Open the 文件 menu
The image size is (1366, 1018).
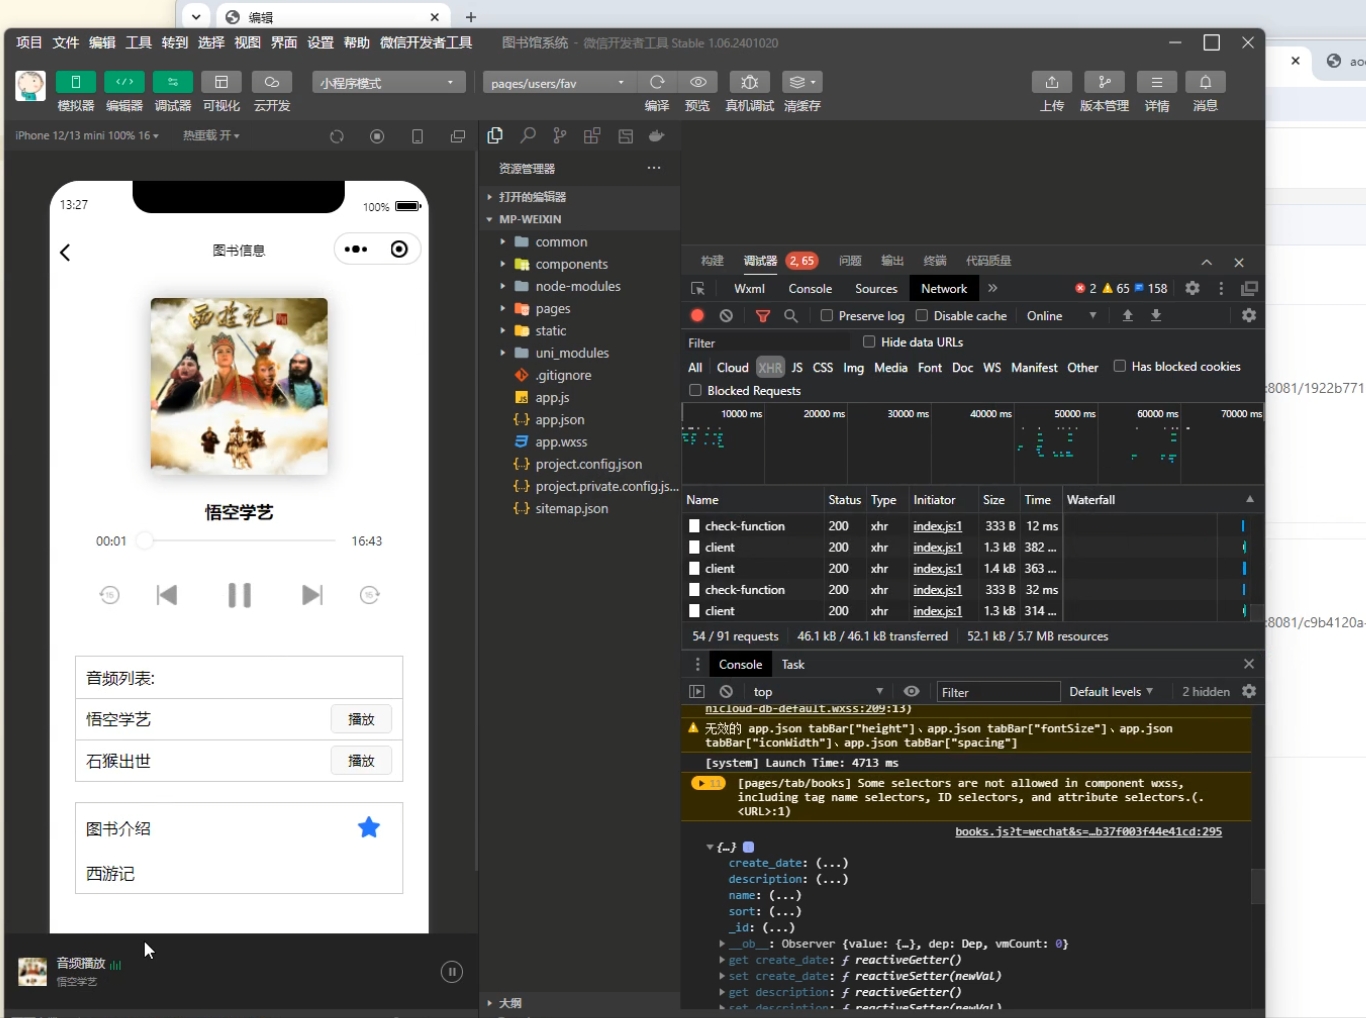tap(66, 42)
